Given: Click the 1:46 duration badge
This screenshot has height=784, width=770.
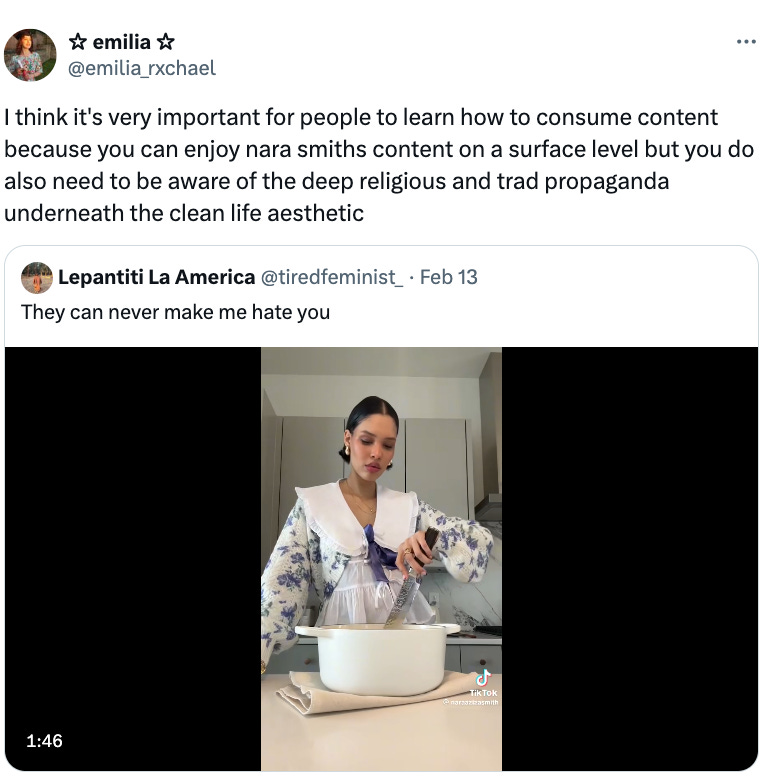Looking at the screenshot, I should pyautogui.click(x=44, y=741).
